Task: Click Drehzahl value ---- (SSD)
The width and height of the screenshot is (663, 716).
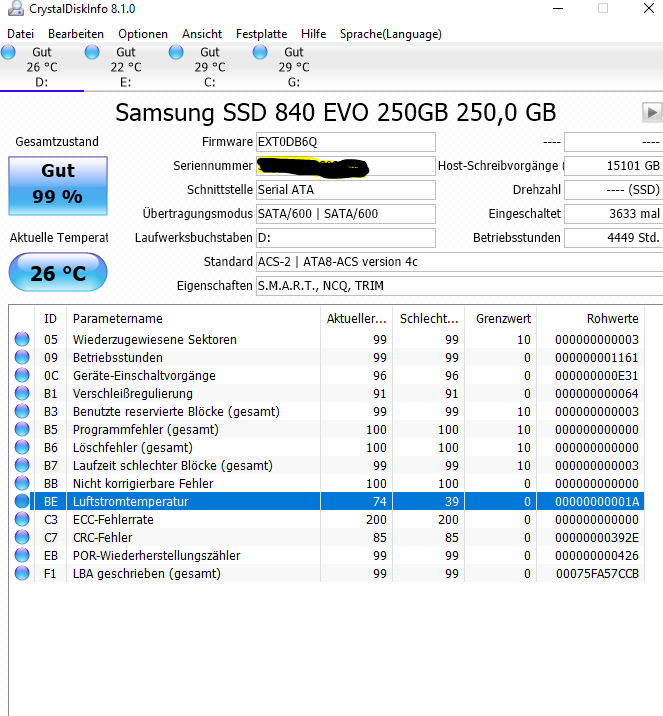Action: [x=614, y=190]
